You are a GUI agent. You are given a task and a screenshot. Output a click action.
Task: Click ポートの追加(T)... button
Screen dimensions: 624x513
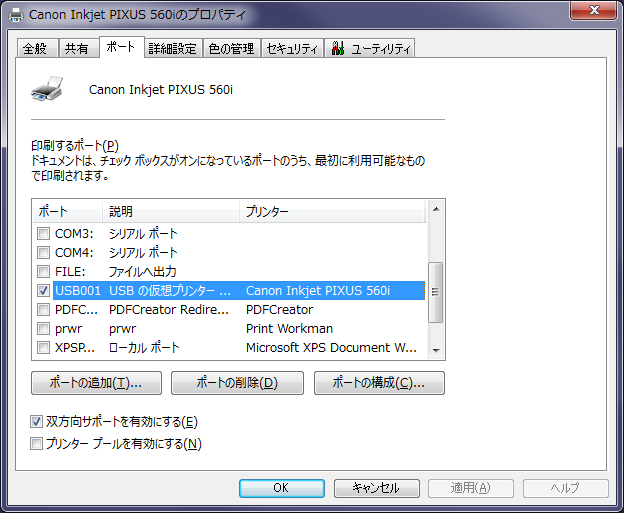(x=96, y=383)
